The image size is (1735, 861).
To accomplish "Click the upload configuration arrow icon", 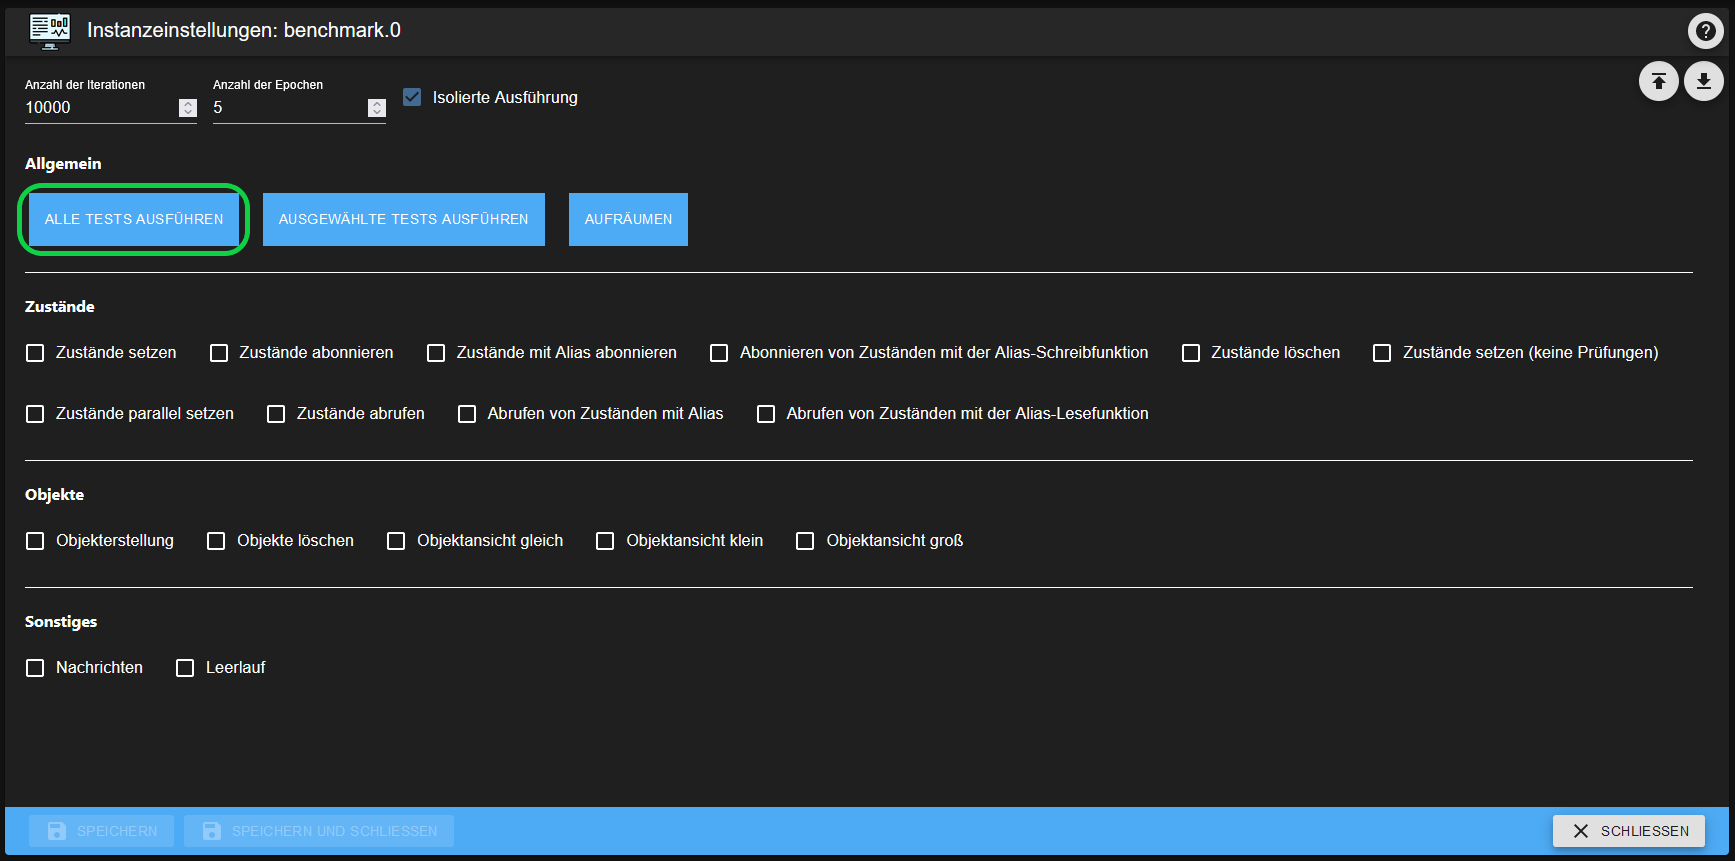I will coord(1658,81).
